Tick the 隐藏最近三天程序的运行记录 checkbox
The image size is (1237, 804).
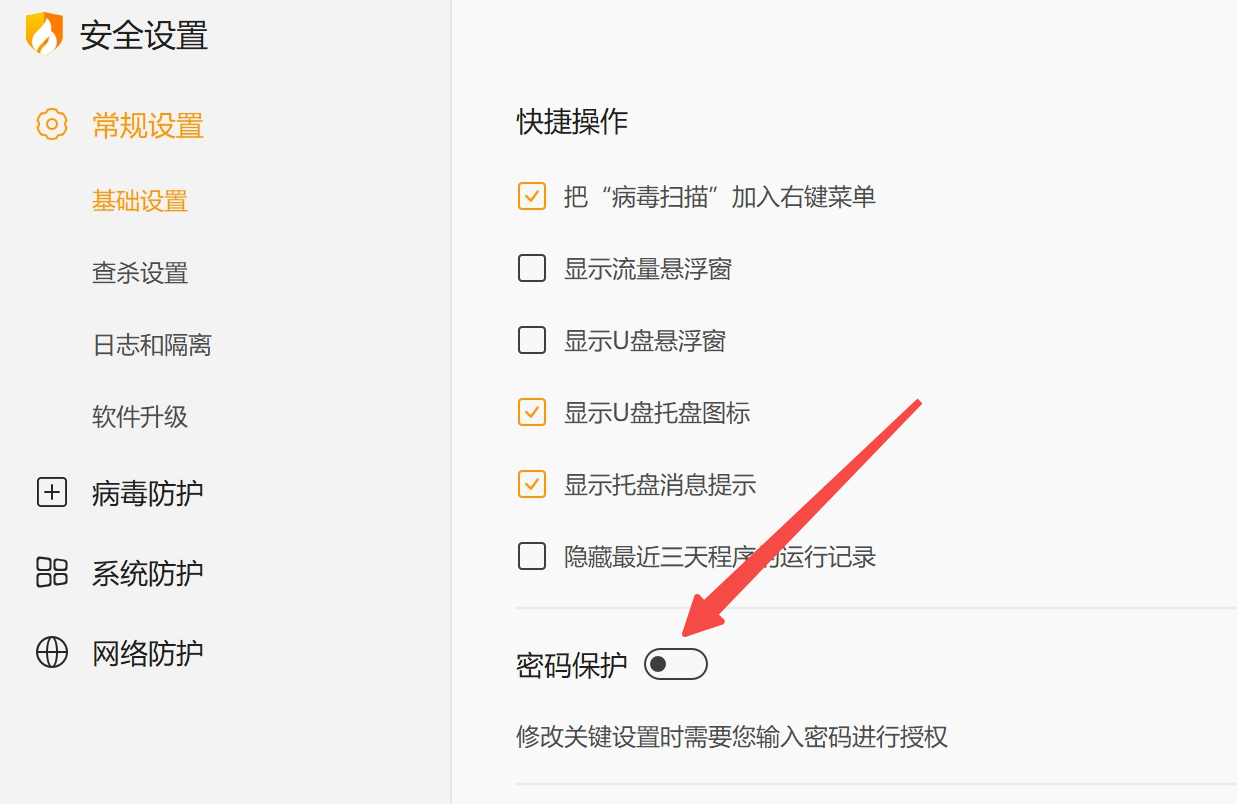pyautogui.click(x=532, y=556)
